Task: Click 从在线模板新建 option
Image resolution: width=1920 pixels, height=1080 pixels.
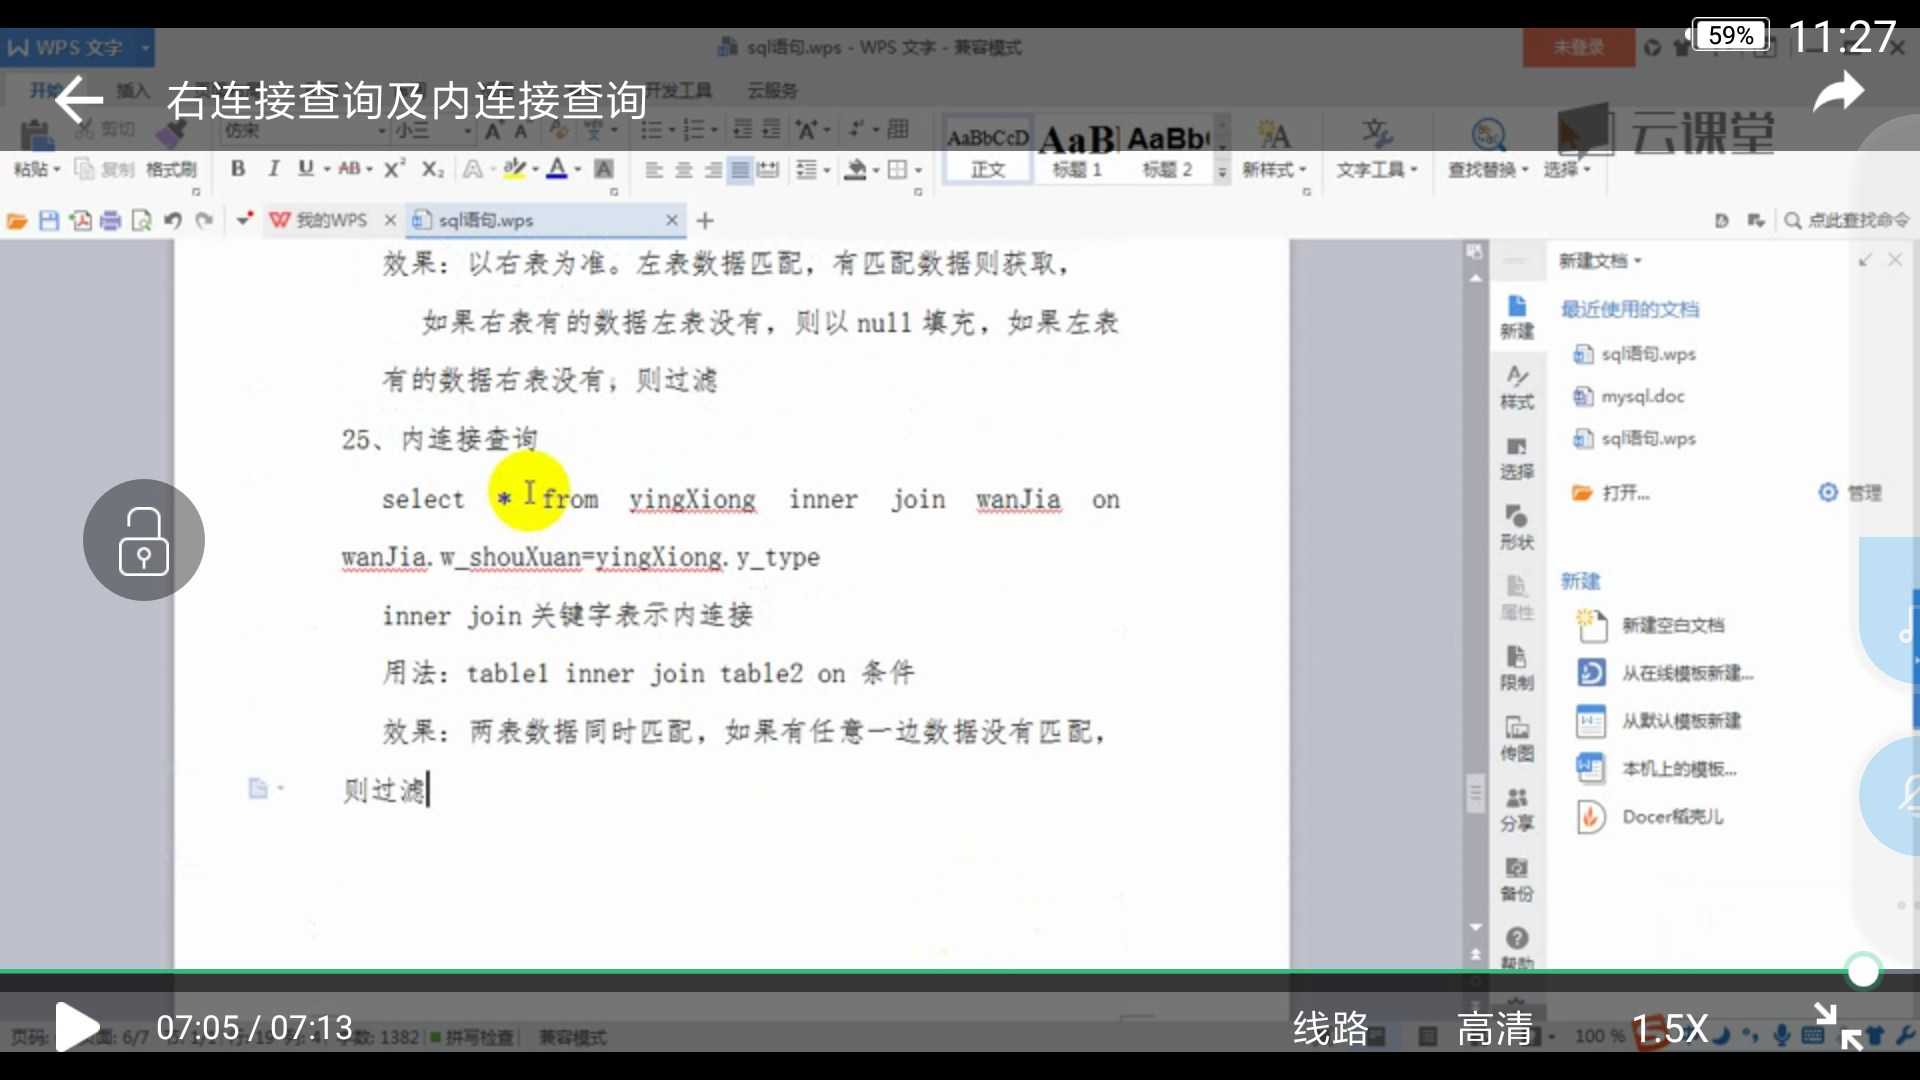Action: [x=1665, y=673]
